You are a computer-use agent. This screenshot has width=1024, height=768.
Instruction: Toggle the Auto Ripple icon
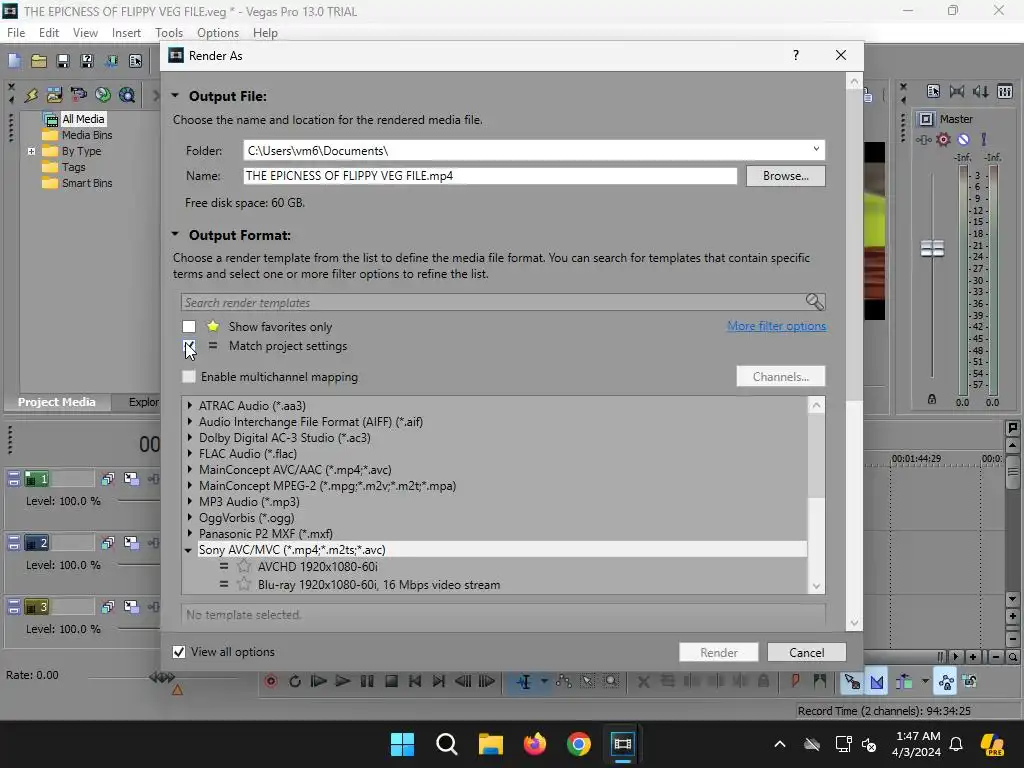[904, 682]
